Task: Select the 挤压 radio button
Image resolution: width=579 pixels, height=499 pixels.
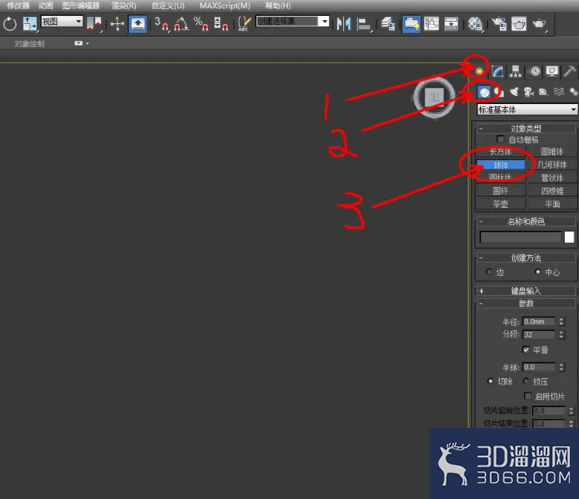Action: 526,381
